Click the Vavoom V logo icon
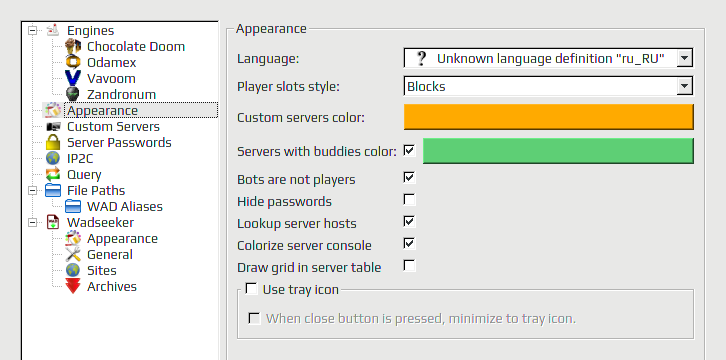 pyautogui.click(x=73, y=79)
